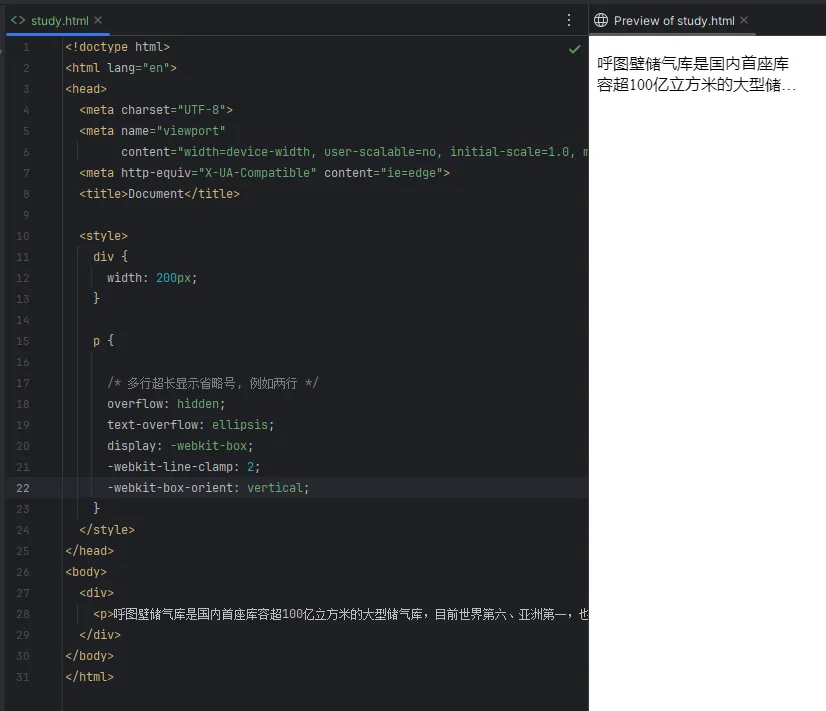826x711 pixels.
Task: Place cursor on the -webkit-line-clamp line
Action: [183, 467]
